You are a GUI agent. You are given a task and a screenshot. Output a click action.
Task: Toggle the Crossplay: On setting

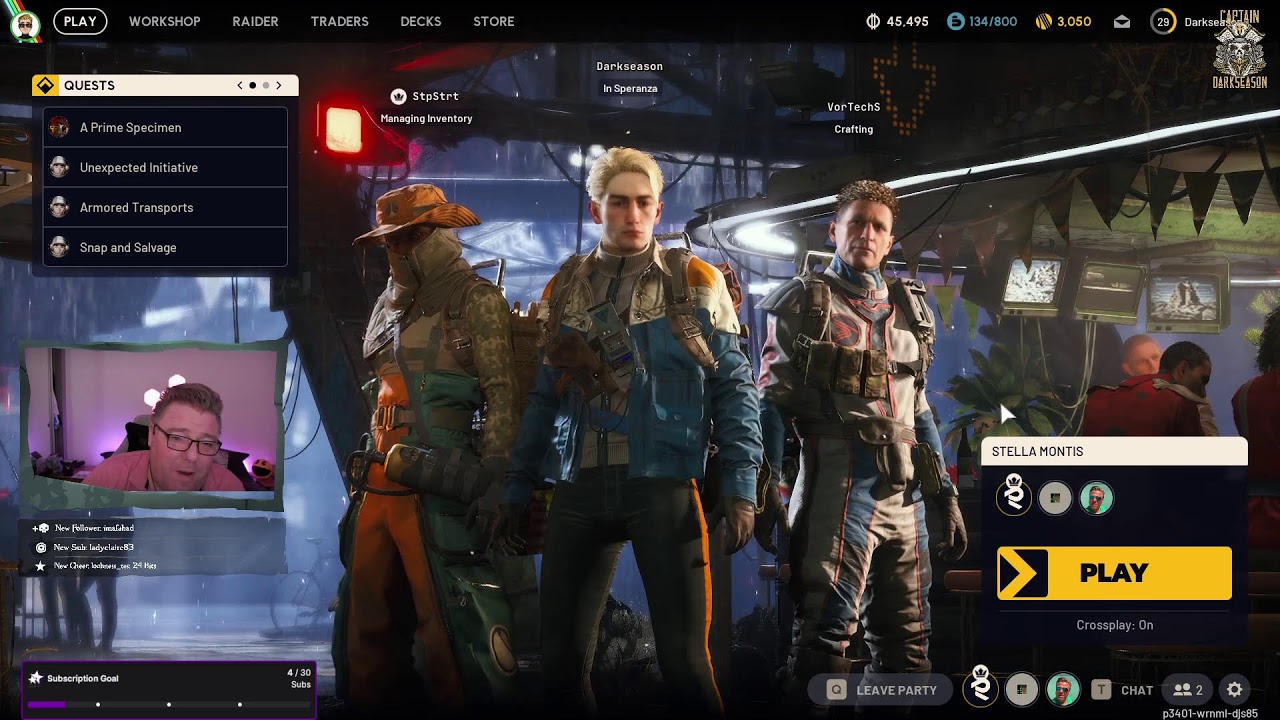[x=1115, y=625]
